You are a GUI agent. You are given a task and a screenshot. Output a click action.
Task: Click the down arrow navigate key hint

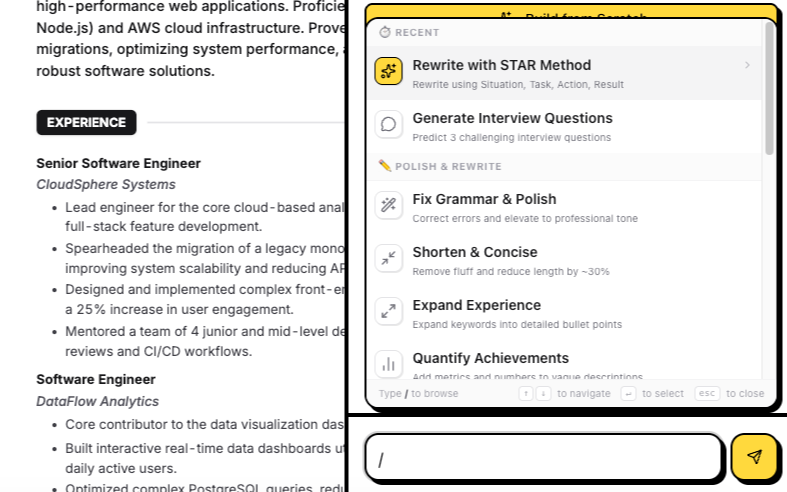543,394
